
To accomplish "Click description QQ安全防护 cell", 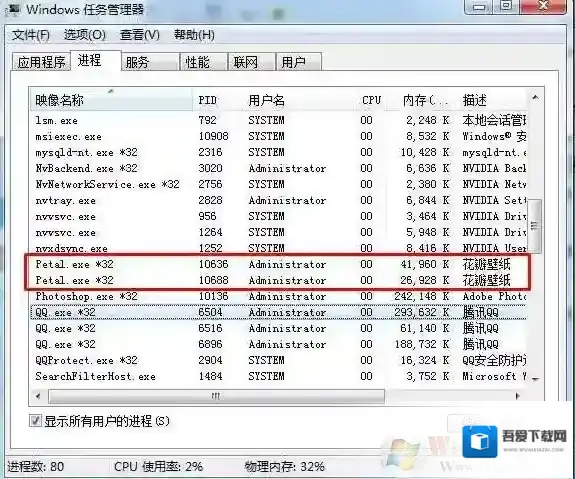I will (x=494, y=360).
